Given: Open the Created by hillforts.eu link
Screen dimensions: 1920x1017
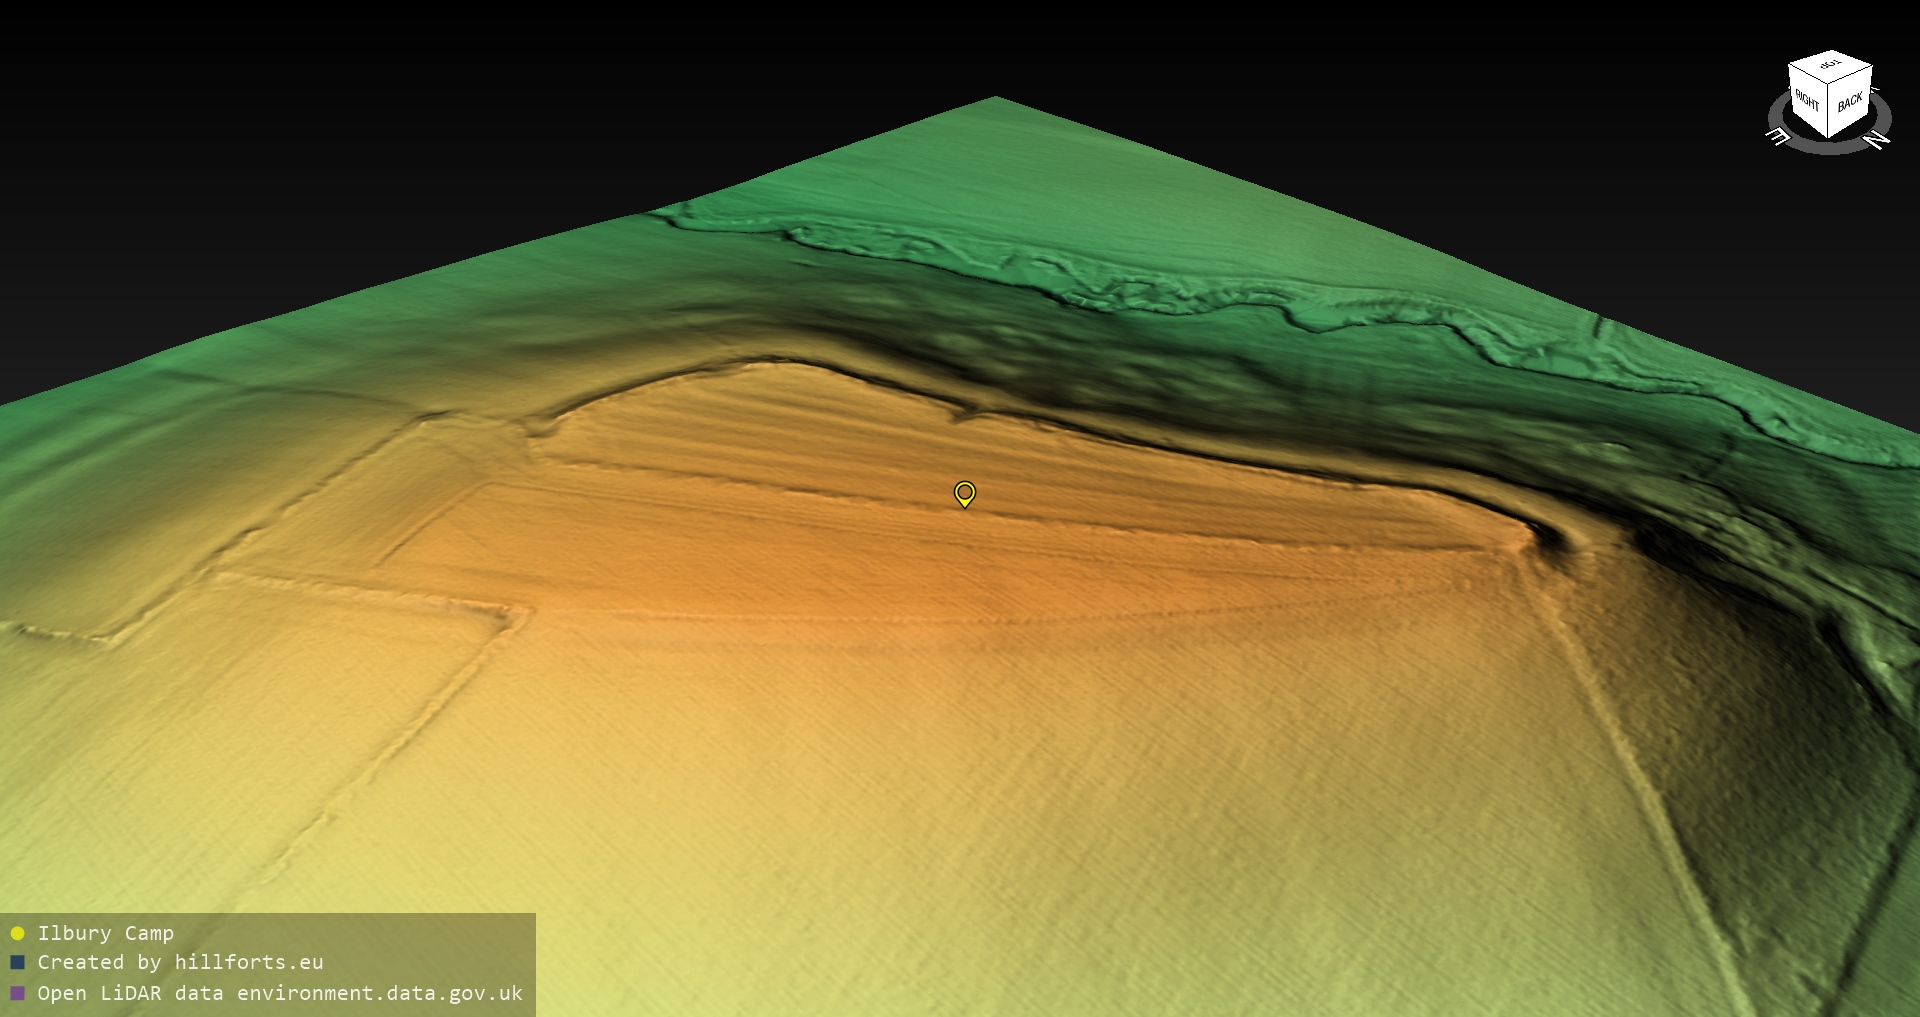Looking at the screenshot, I should [180, 963].
